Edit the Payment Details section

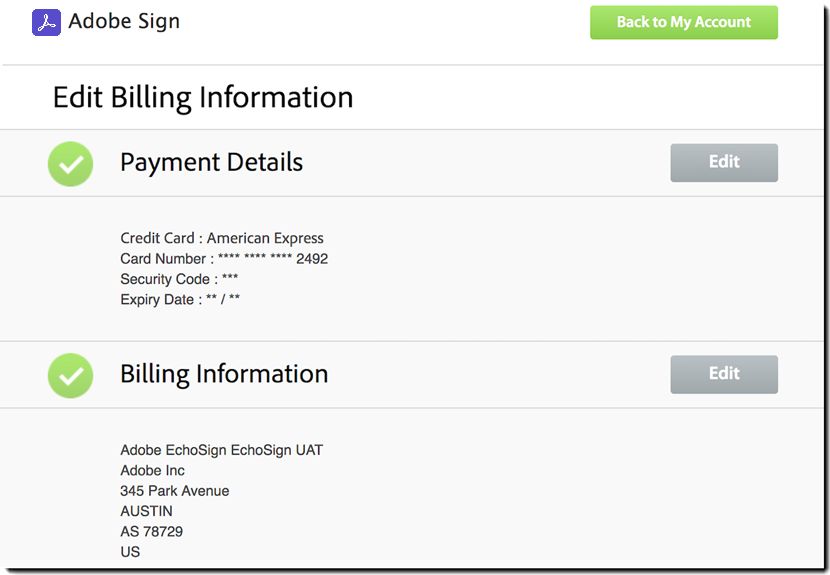coord(723,162)
